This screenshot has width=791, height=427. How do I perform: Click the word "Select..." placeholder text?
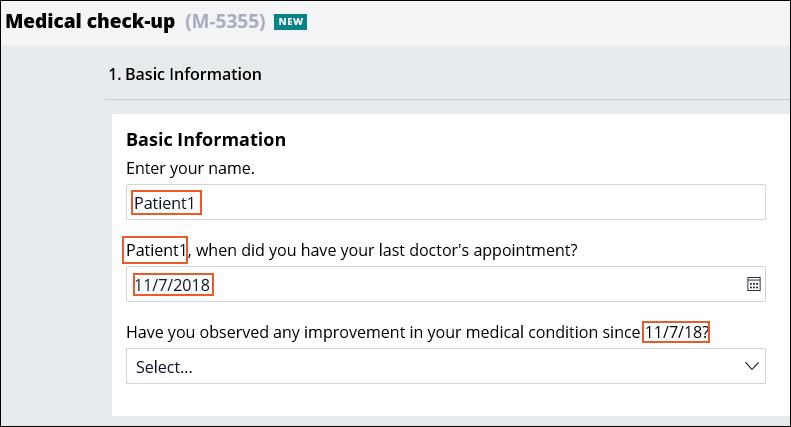(x=164, y=367)
